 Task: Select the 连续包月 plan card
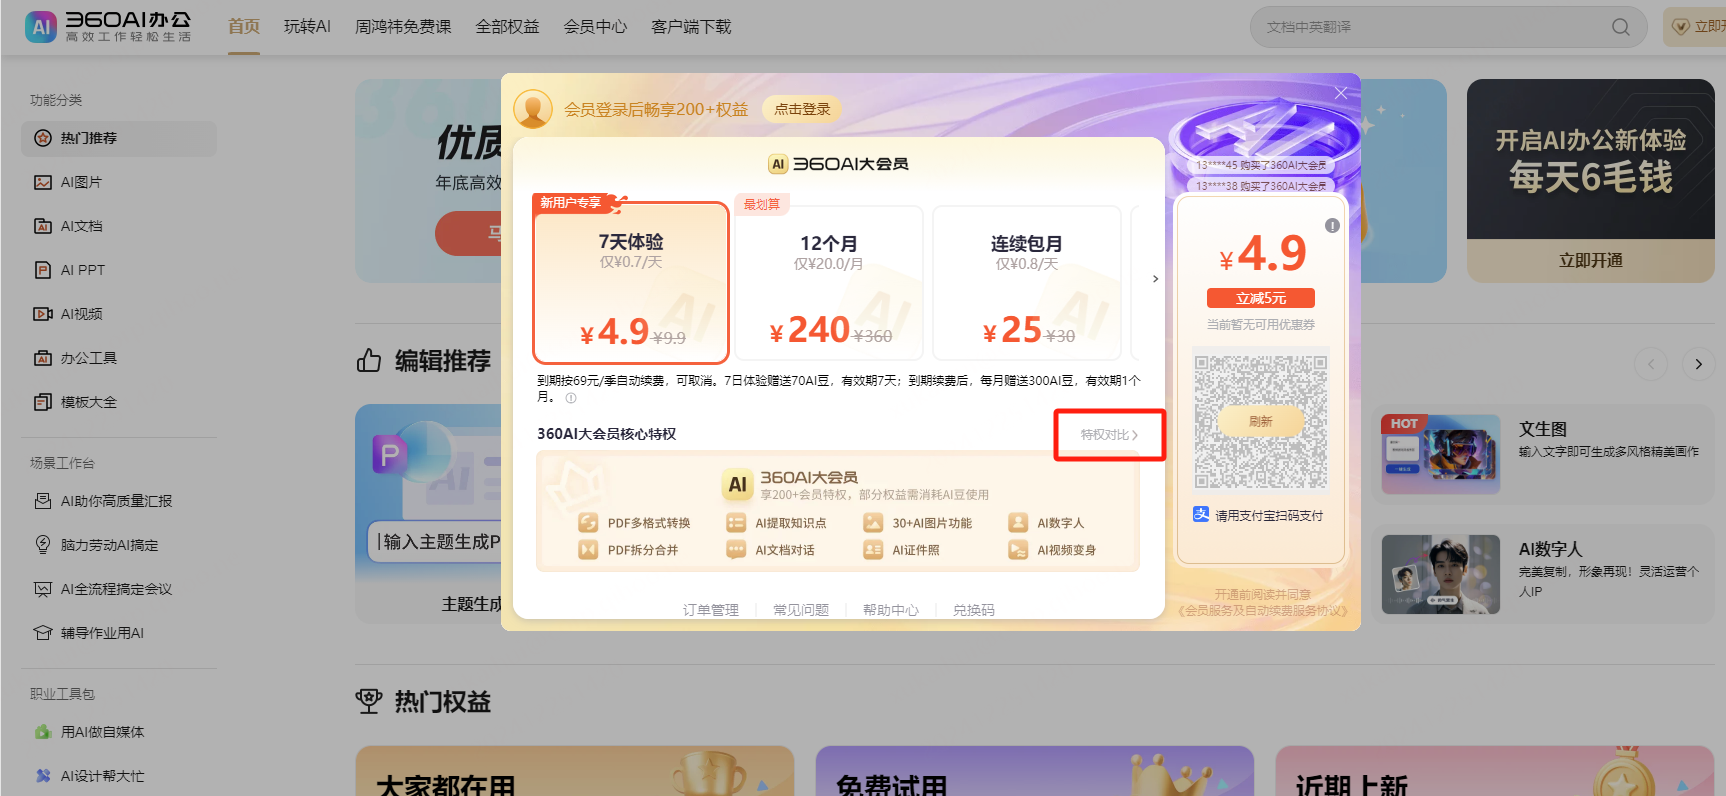[1027, 283]
